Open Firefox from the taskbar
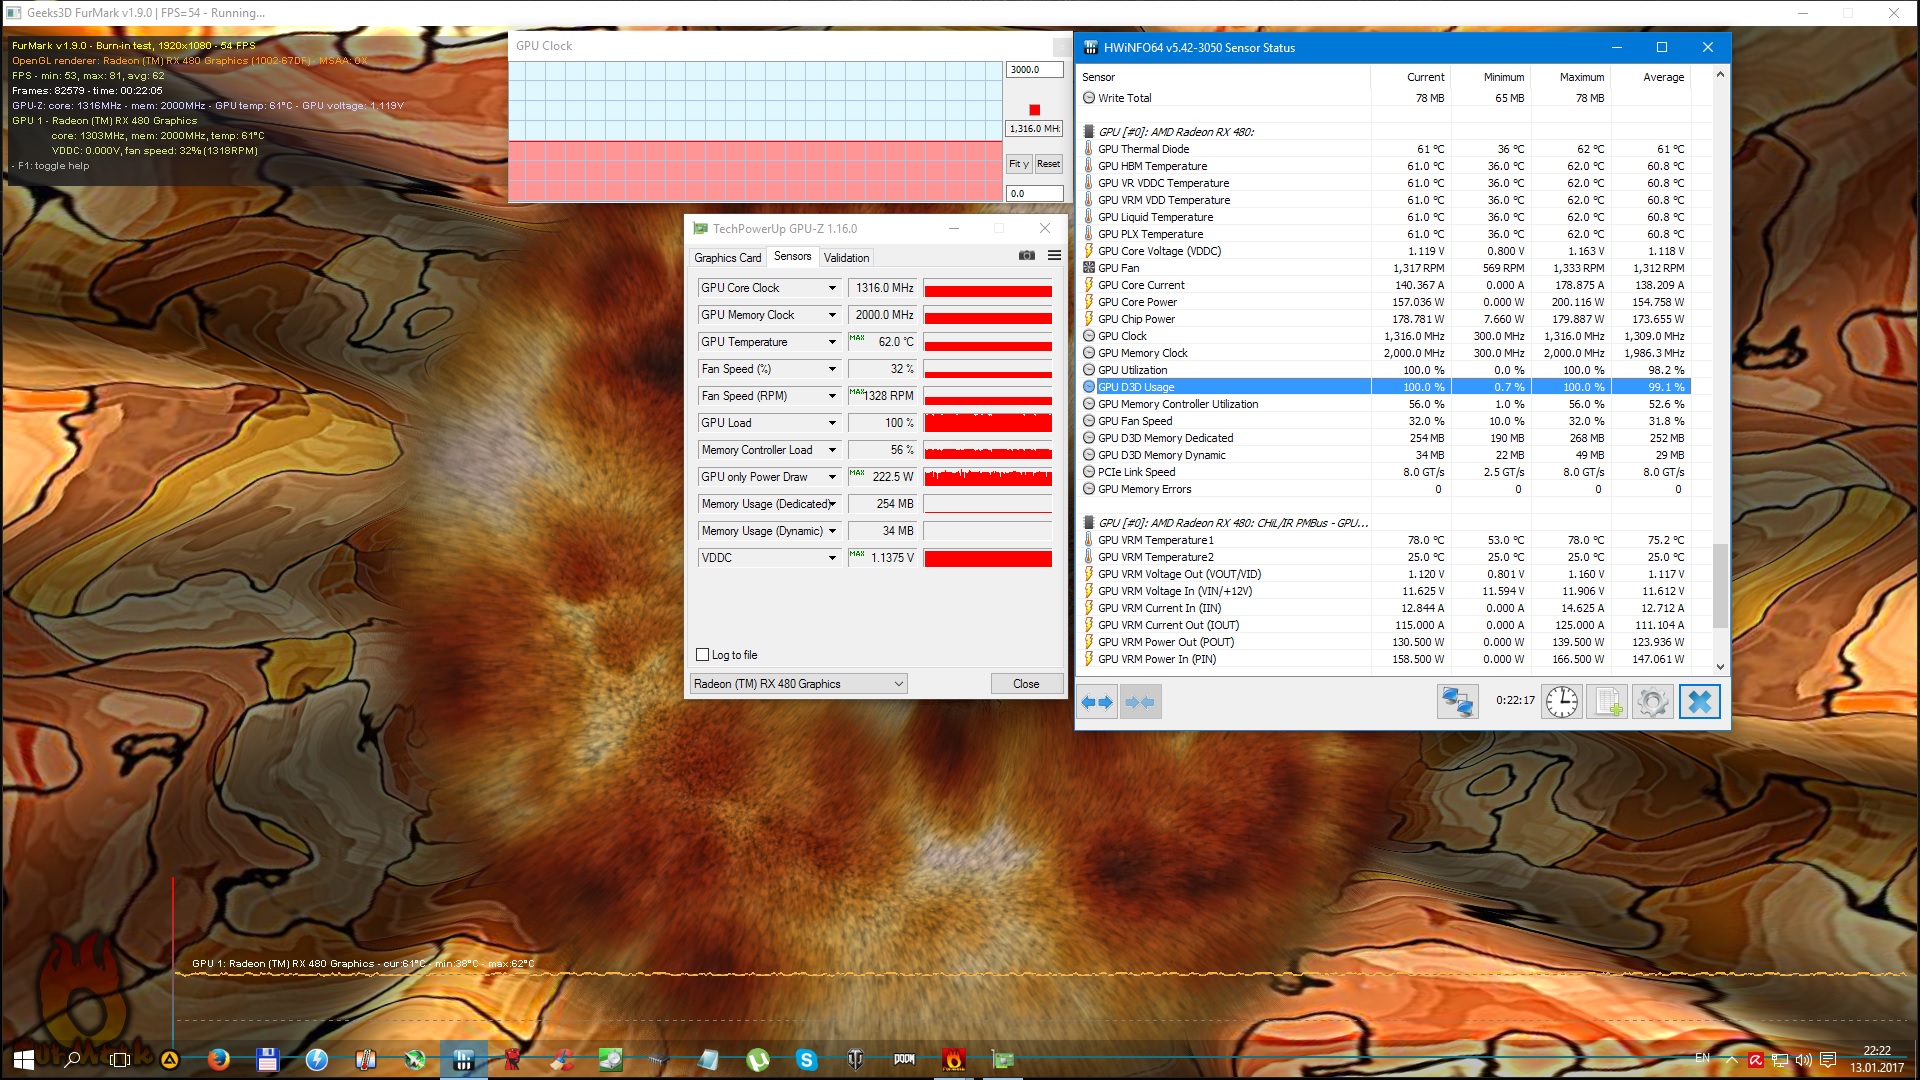 (218, 1059)
